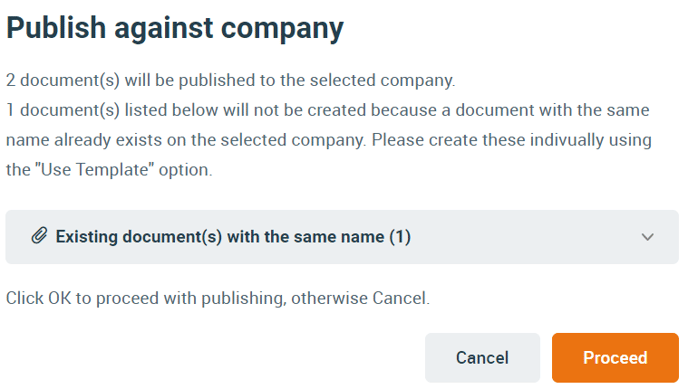The width and height of the screenshot is (688, 389).
Task: Cancel the publish dialog
Action: click(482, 357)
